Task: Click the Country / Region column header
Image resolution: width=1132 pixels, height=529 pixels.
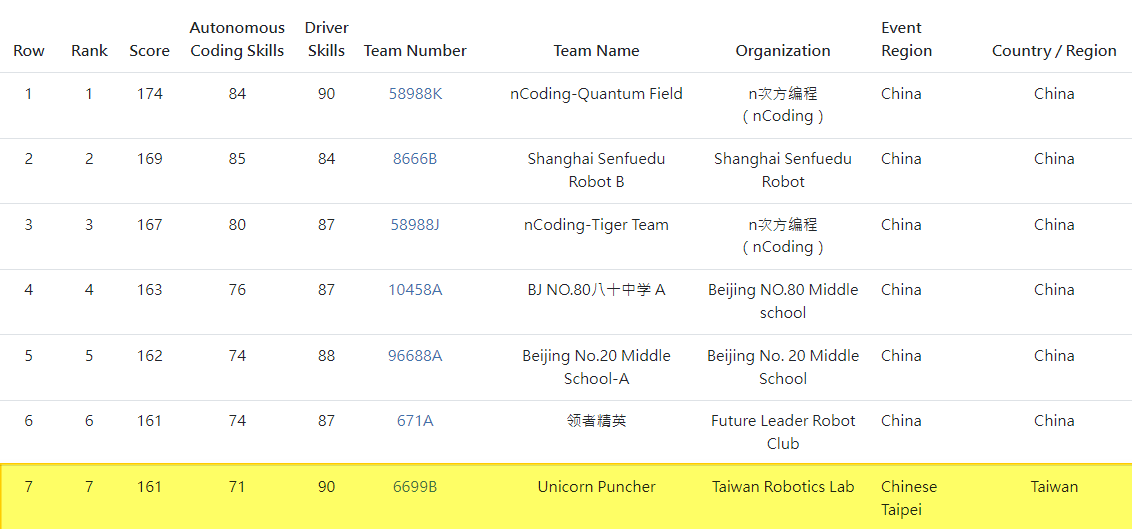Action: tap(1054, 51)
